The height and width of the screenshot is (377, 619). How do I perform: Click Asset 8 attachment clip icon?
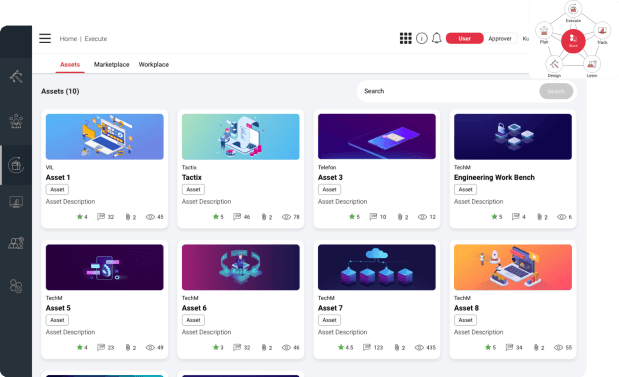(x=536, y=347)
